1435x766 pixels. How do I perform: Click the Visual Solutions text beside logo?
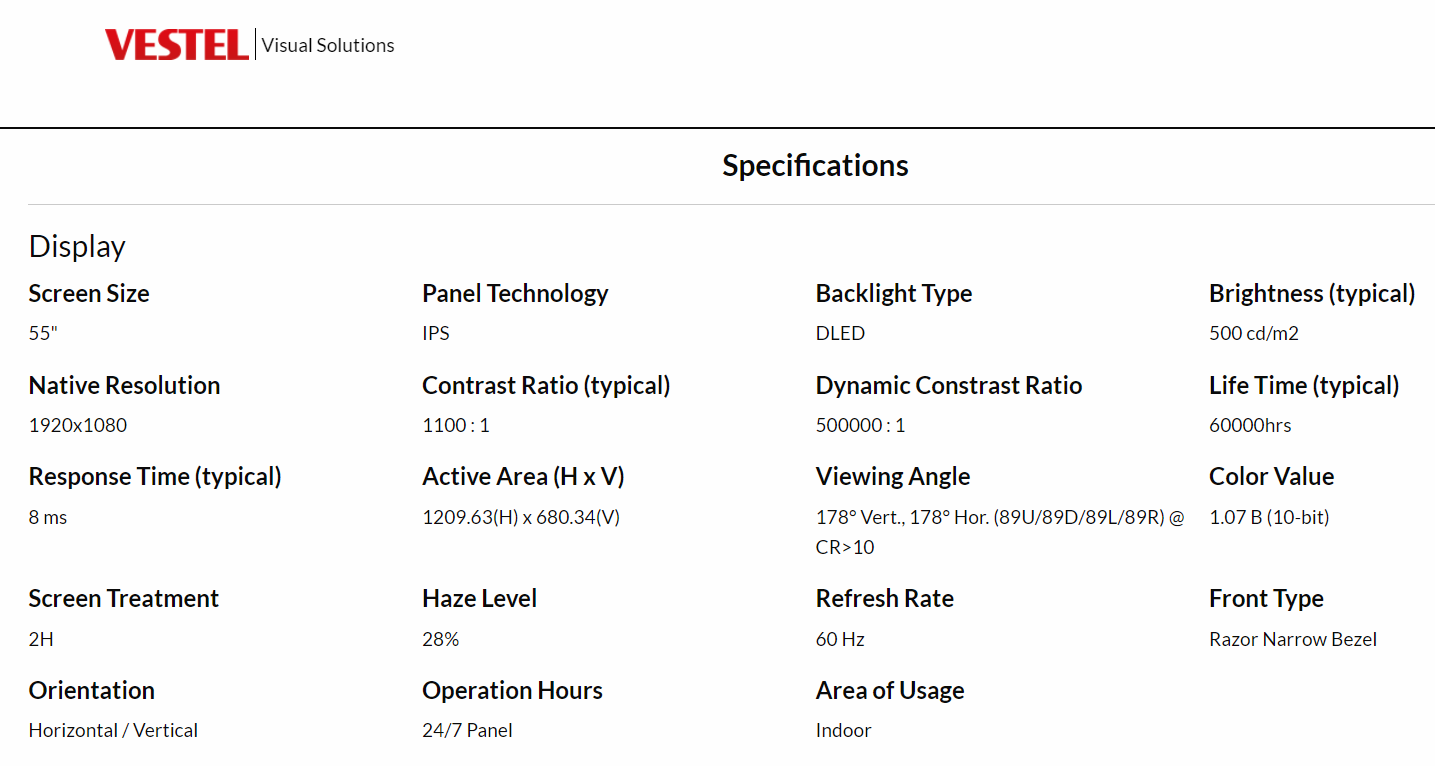[328, 45]
